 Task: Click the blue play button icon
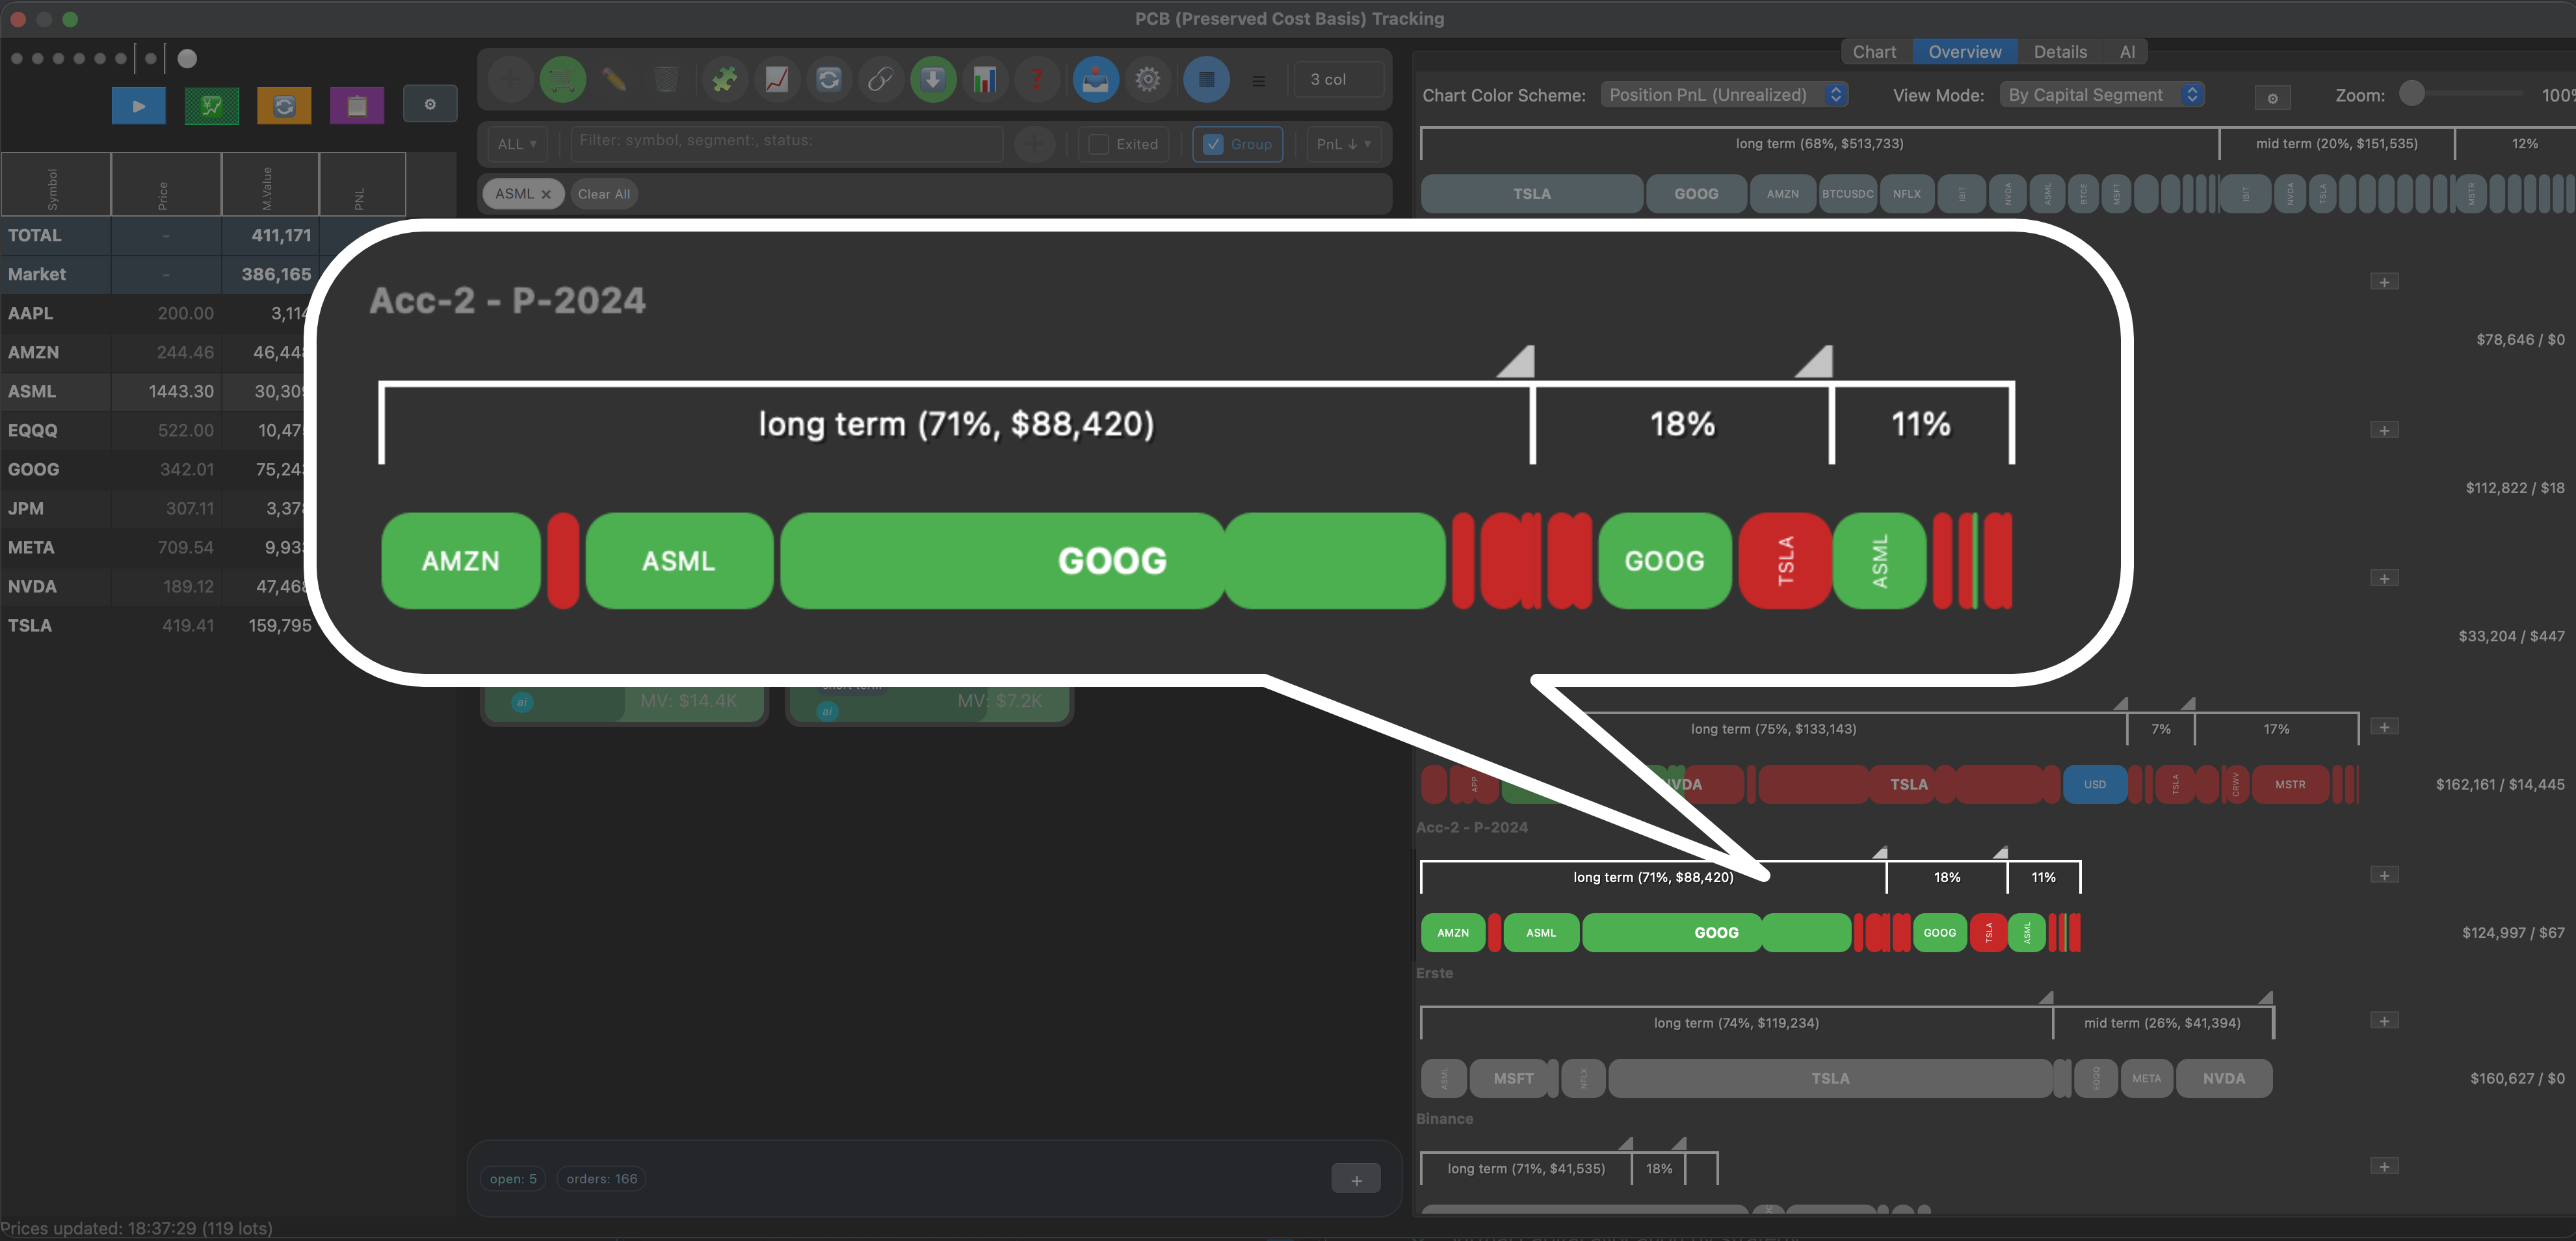139,106
